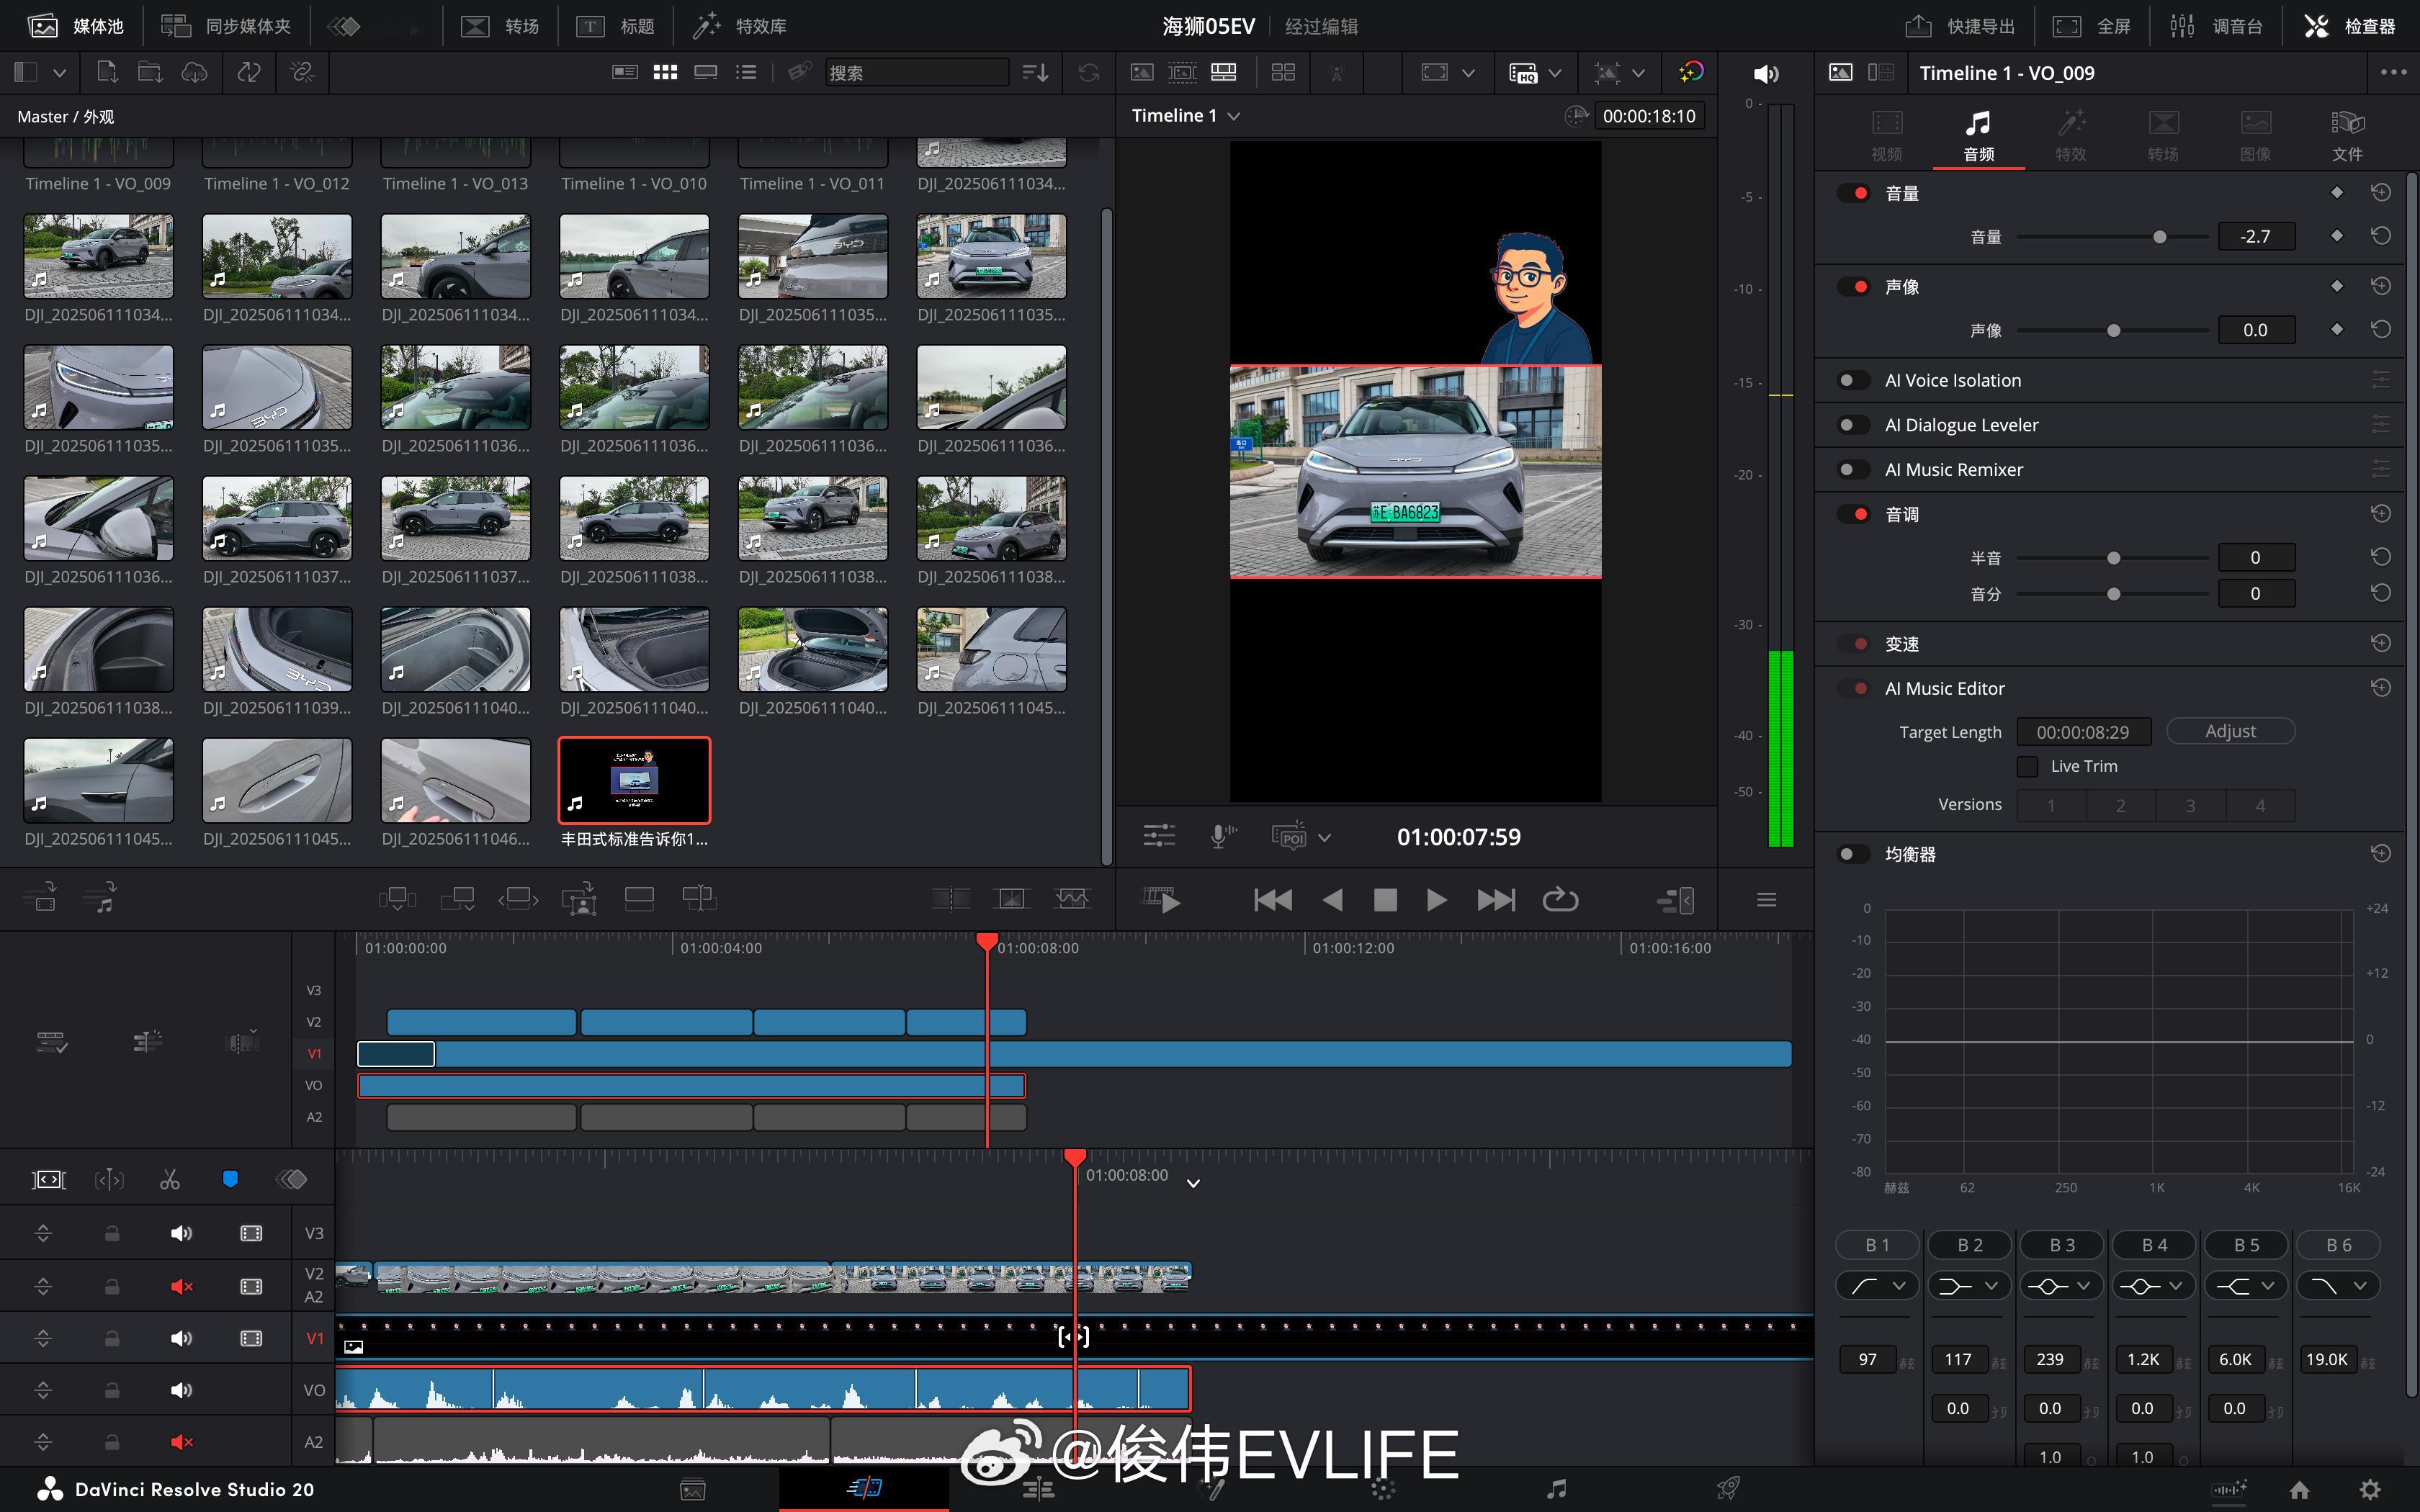The image size is (2420, 1512).
Task: Click the 音量 volume slider handle
Action: (x=2160, y=237)
